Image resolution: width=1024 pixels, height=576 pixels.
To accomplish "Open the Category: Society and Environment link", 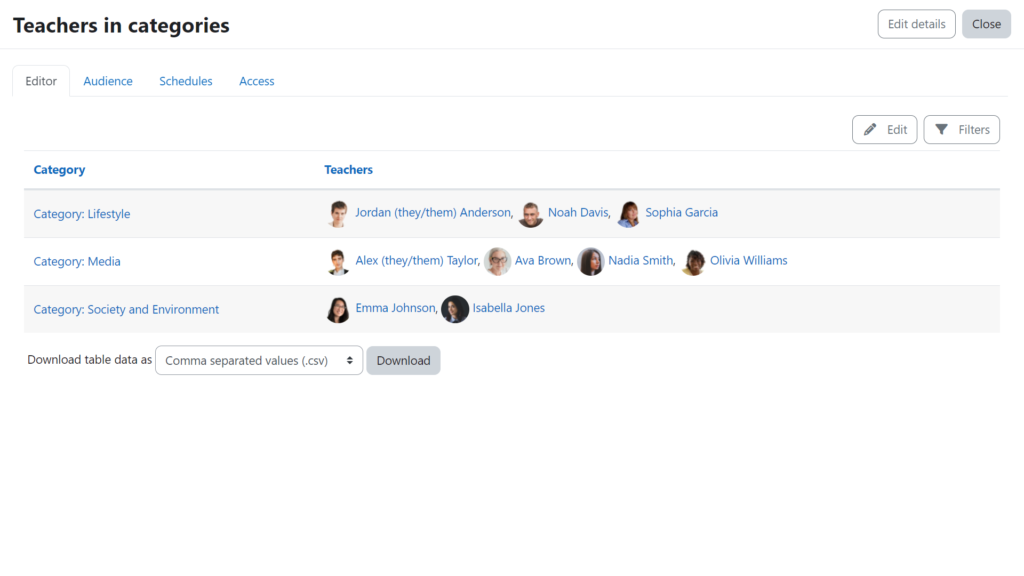I will pyautogui.click(x=126, y=310).
